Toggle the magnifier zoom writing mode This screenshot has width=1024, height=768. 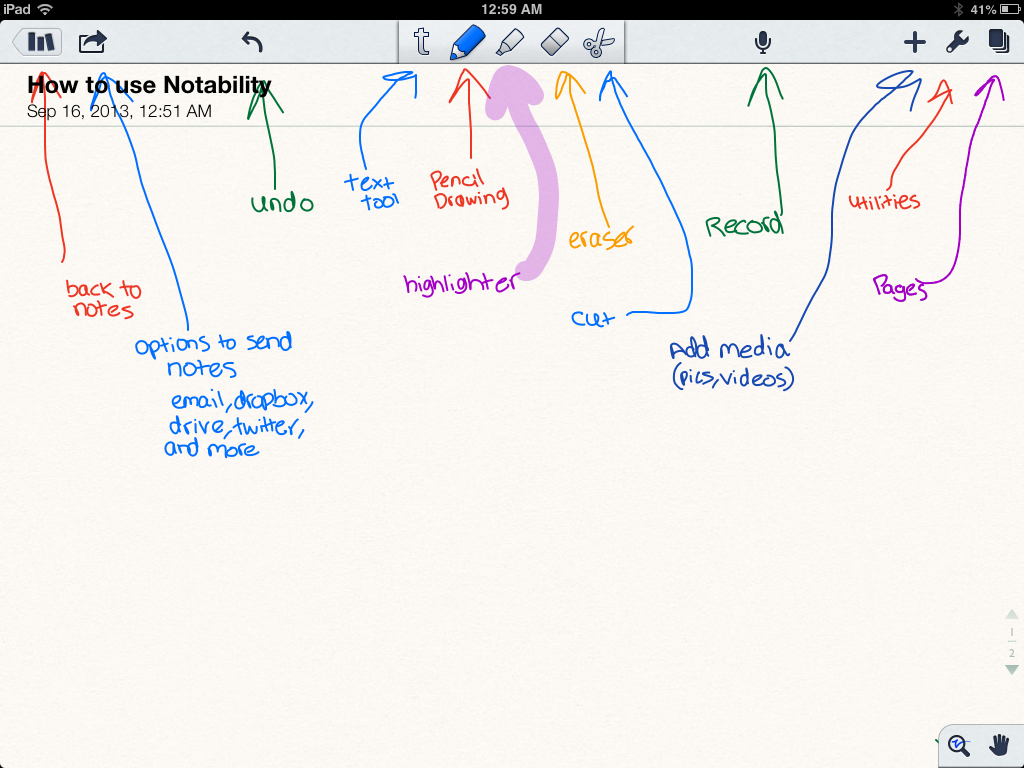coord(959,744)
